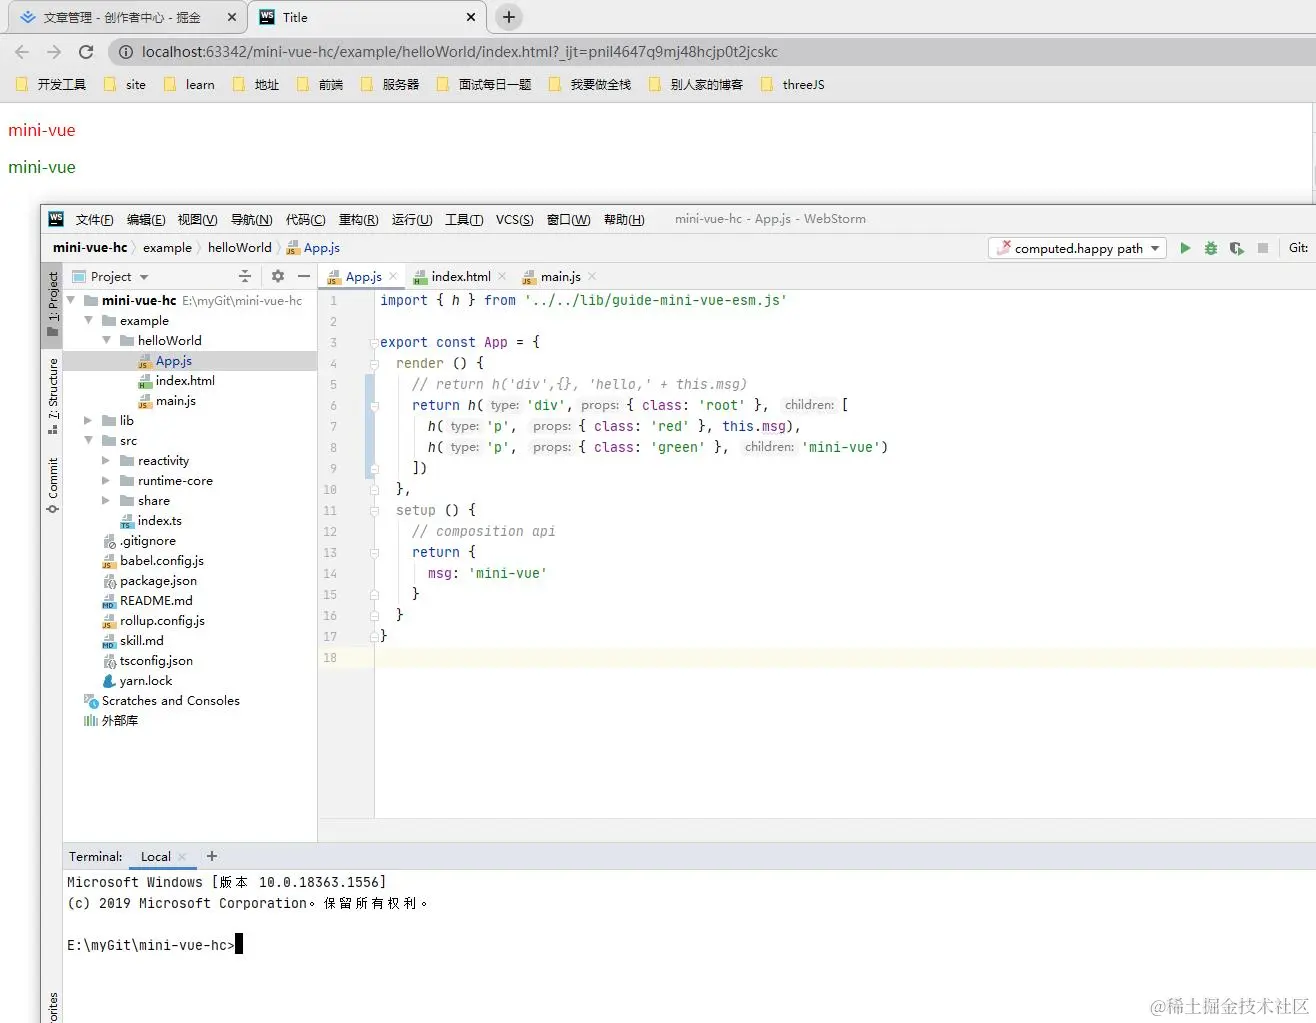The width and height of the screenshot is (1316, 1023).
Task: Collapse all in Project tree toolbar
Action: click(245, 276)
